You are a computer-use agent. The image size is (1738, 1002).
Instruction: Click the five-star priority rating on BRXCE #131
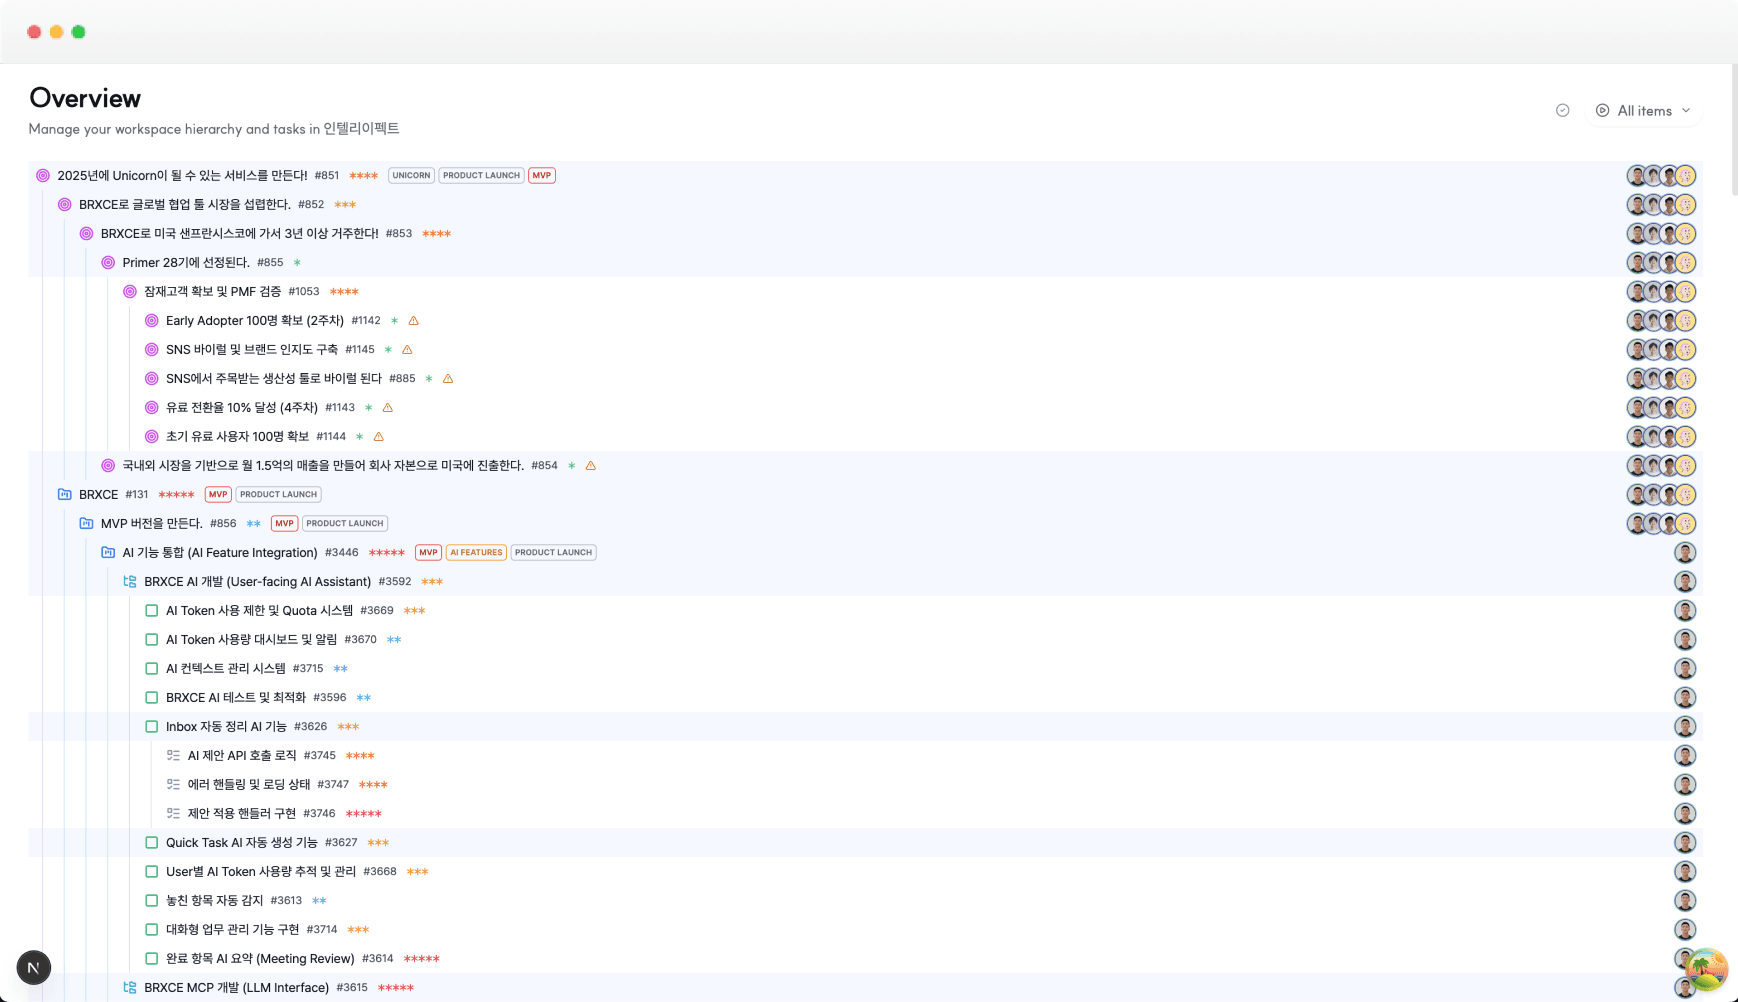175,494
